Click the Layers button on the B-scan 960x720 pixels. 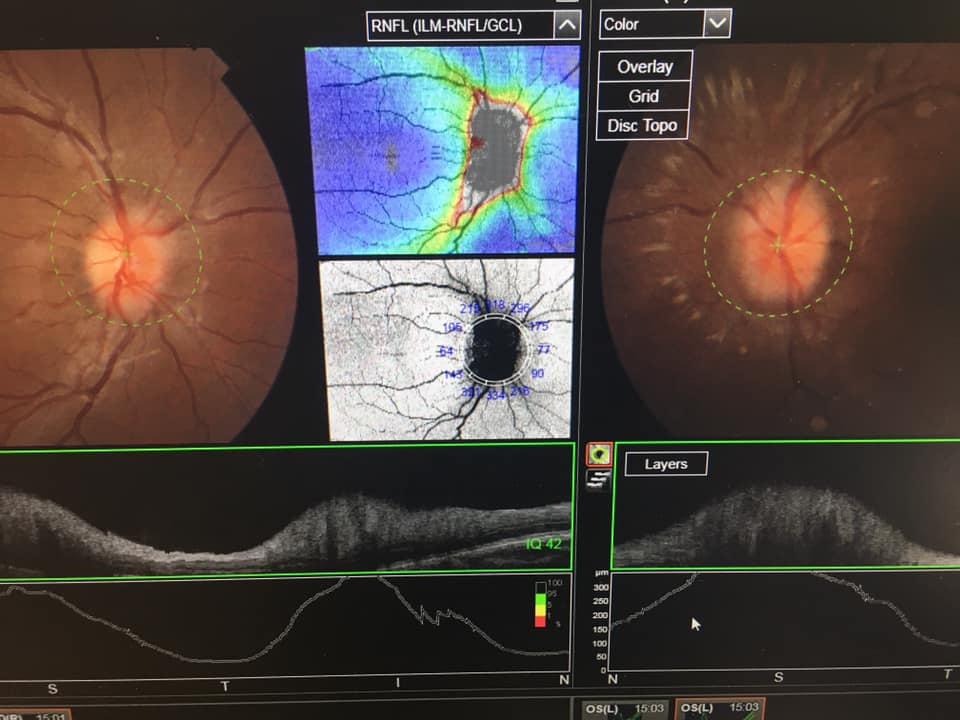click(666, 464)
